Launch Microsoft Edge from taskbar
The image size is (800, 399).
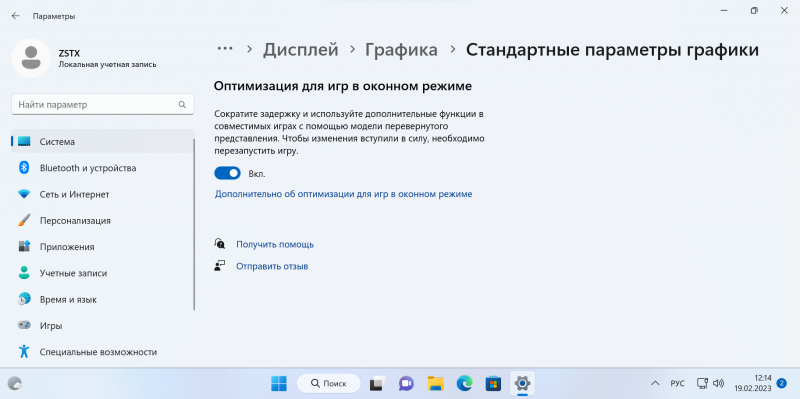click(464, 383)
